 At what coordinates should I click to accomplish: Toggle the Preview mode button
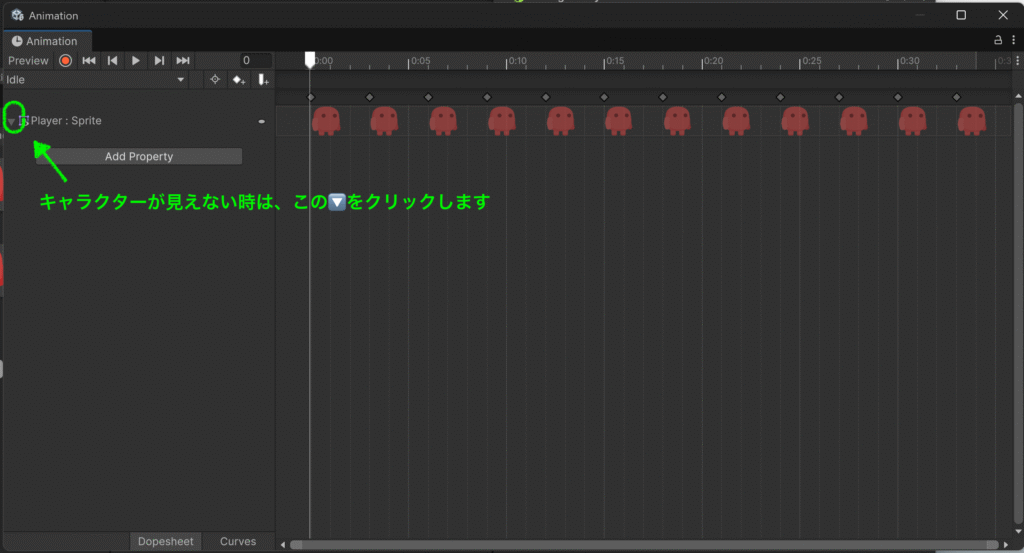coord(28,61)
